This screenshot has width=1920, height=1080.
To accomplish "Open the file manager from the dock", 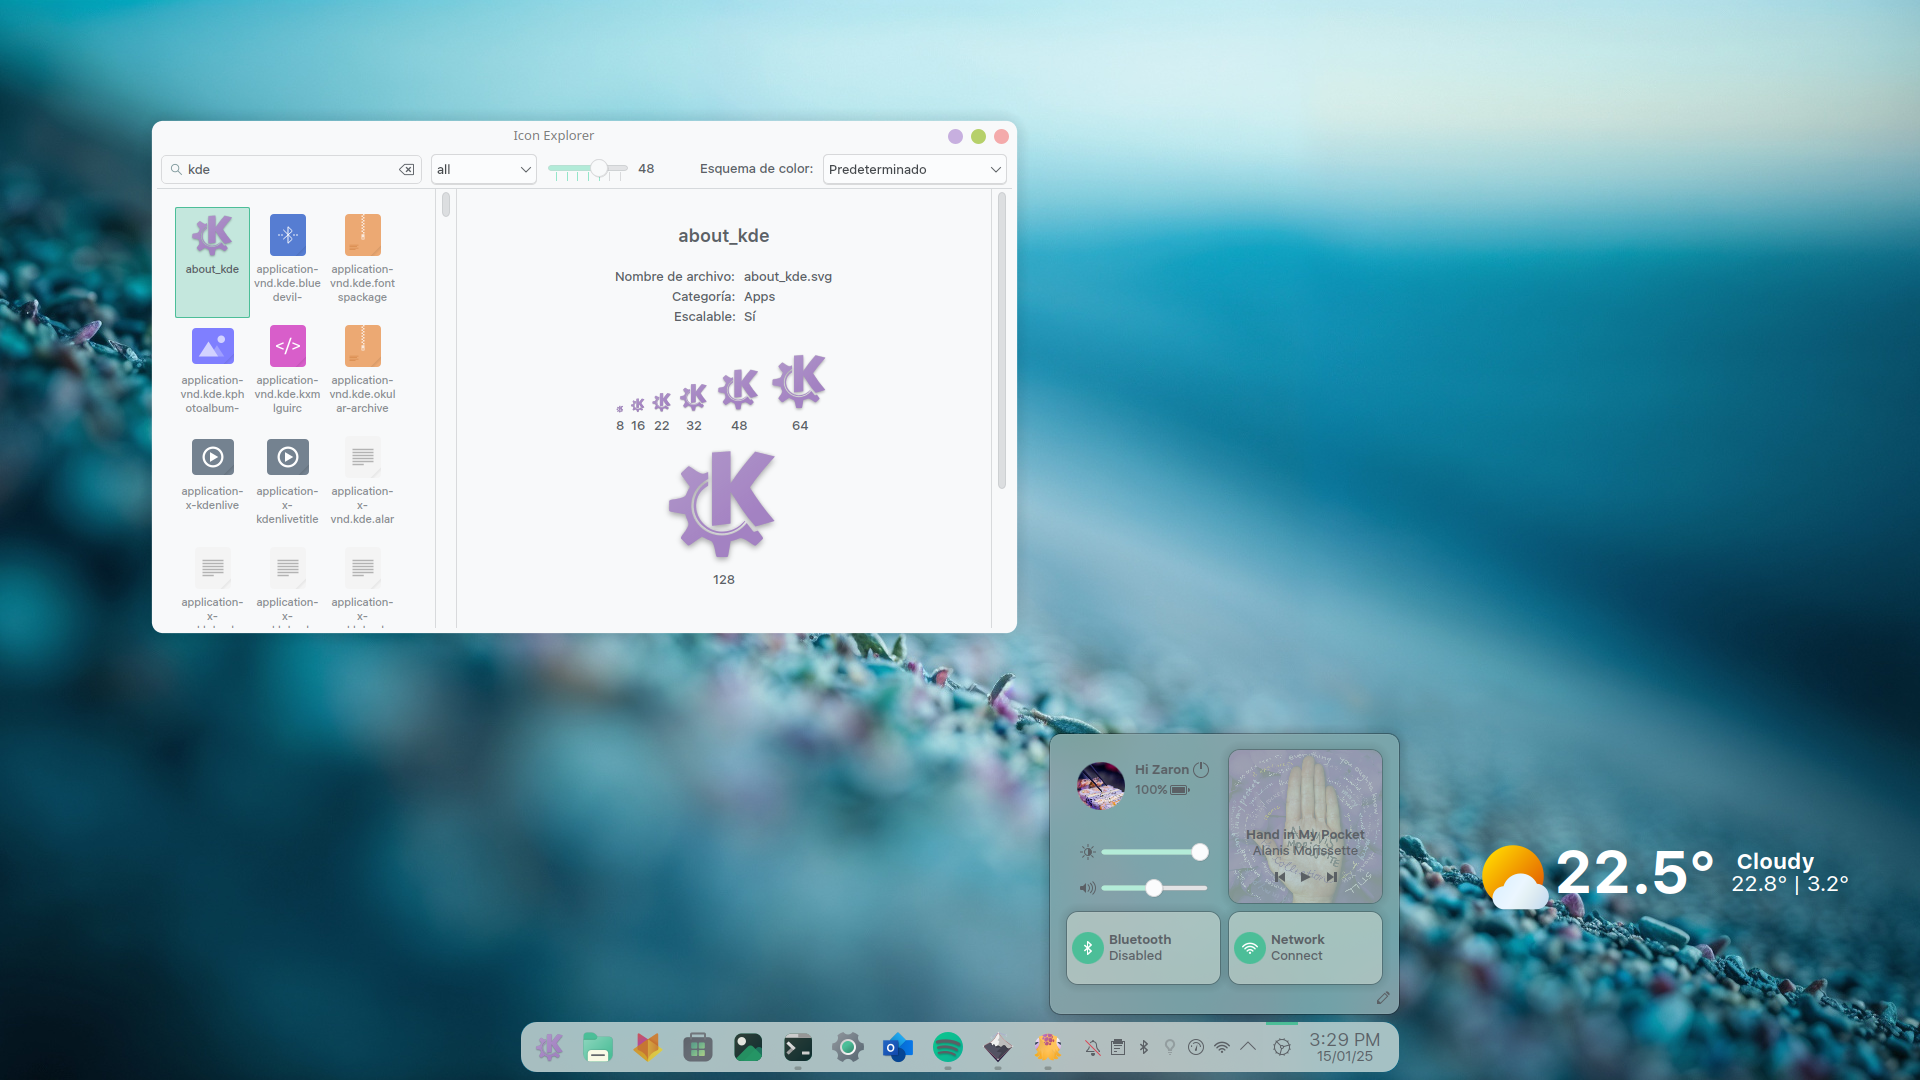I will click(598, 1047).
